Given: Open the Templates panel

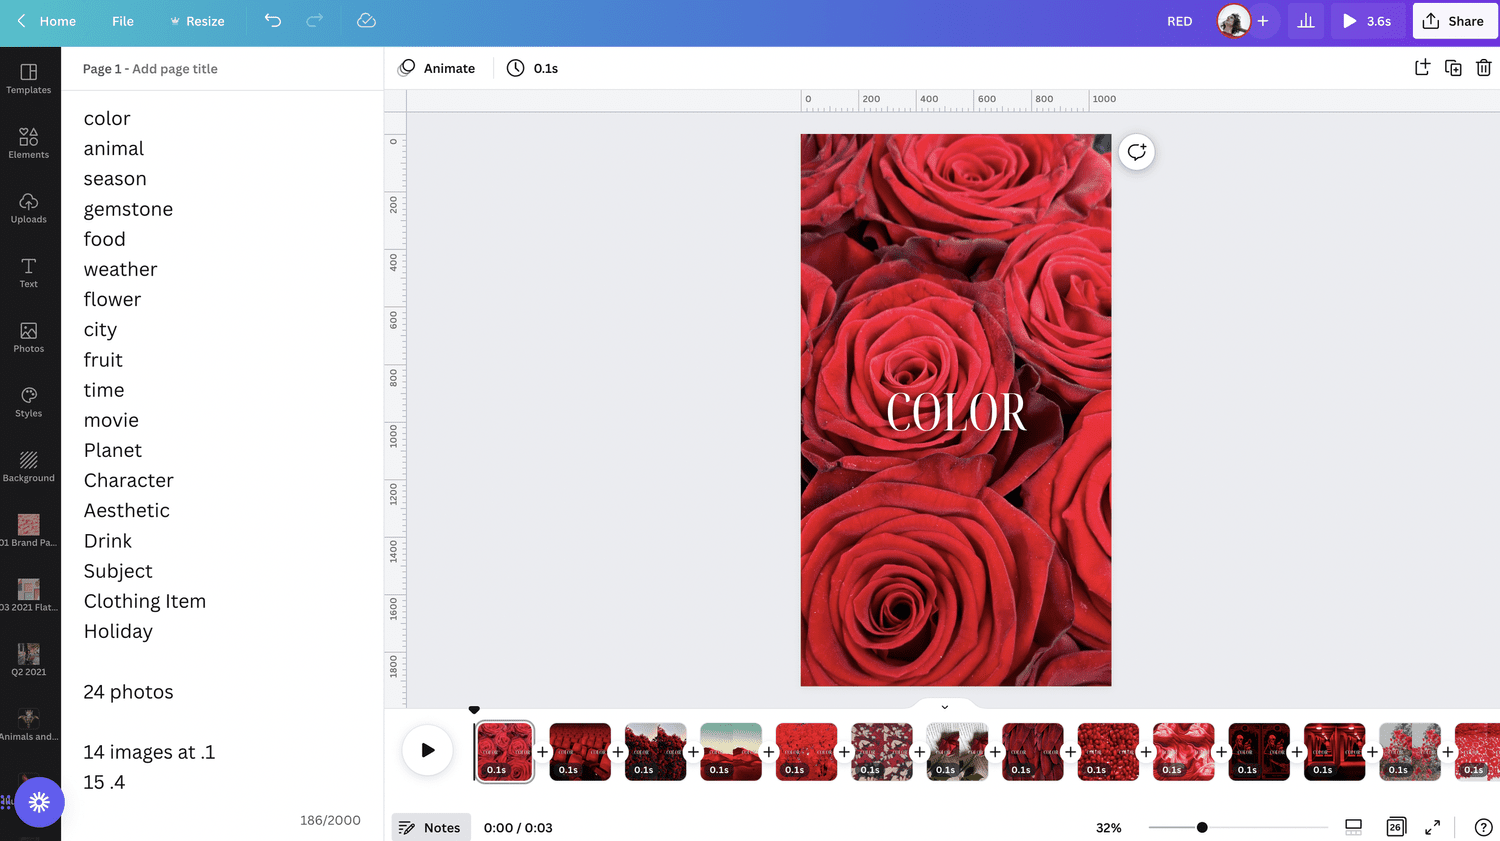Looking at the screenshot, I should tap(29, 78).
